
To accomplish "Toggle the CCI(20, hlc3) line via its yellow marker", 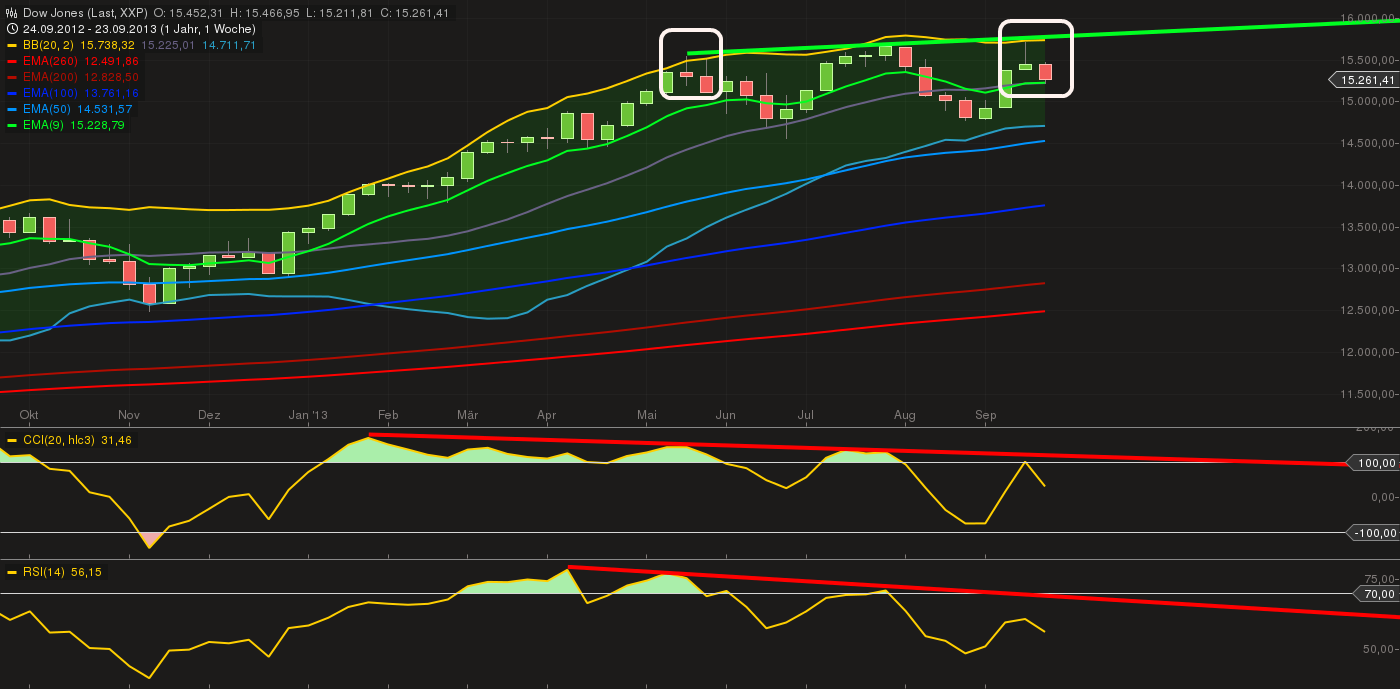I will 12,438.
